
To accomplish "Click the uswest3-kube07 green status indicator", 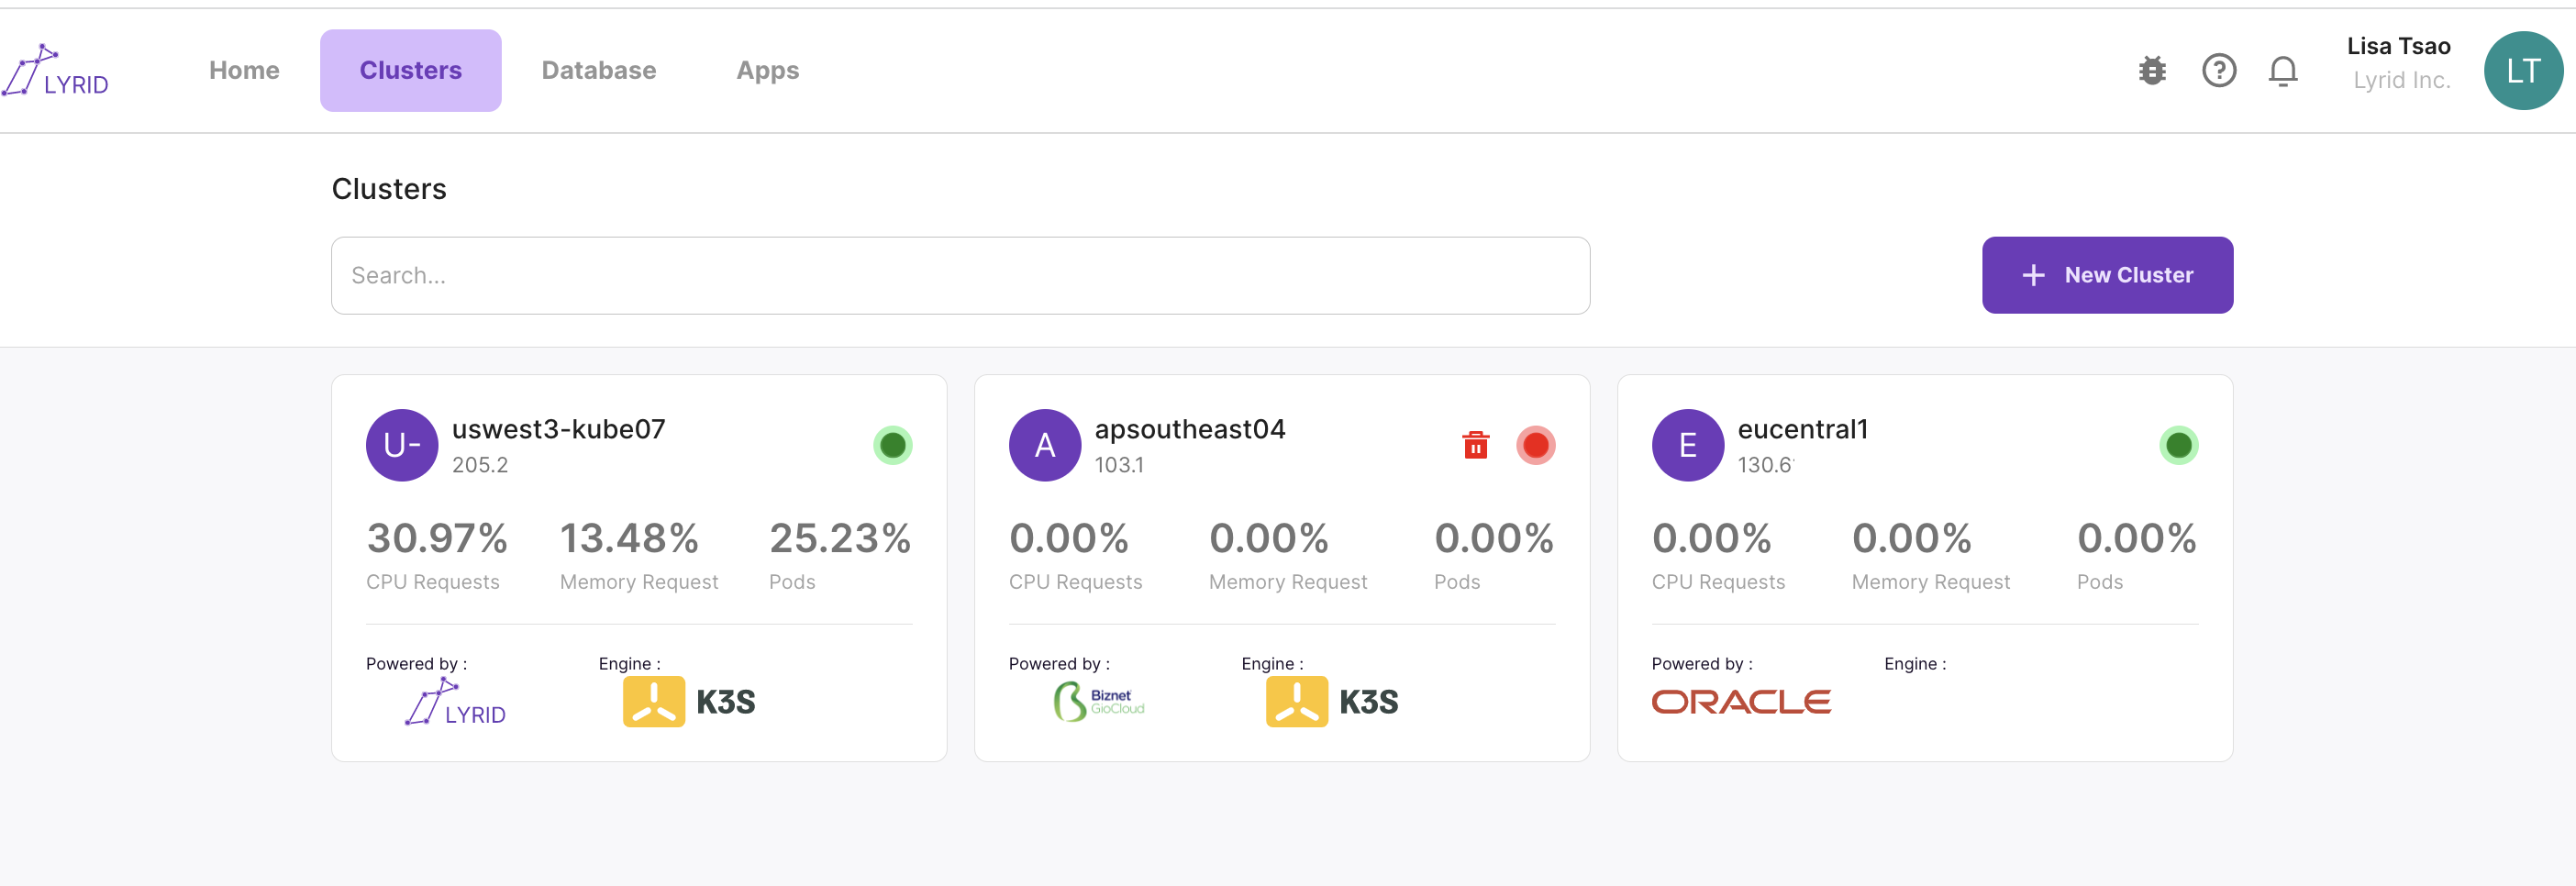I will pyautogui.click(x=892, y=445).
